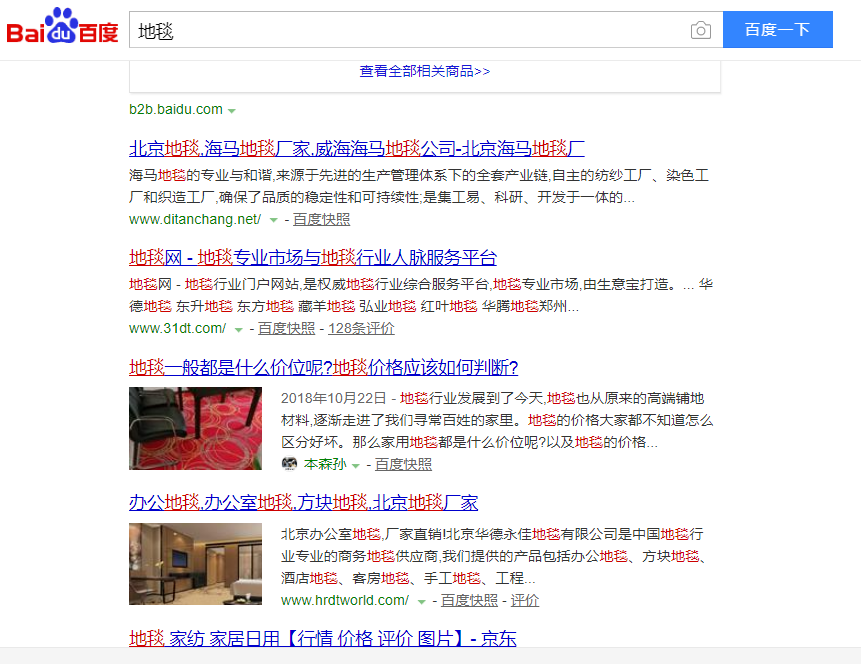861x664 pixels.
Task: Open 地毯一般都是什么价位呢 article title
Action: 323,367
